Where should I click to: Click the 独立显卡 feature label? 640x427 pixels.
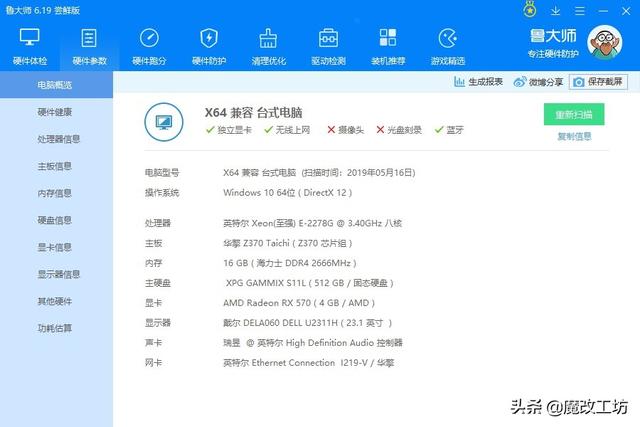click(x=235, y=130)
